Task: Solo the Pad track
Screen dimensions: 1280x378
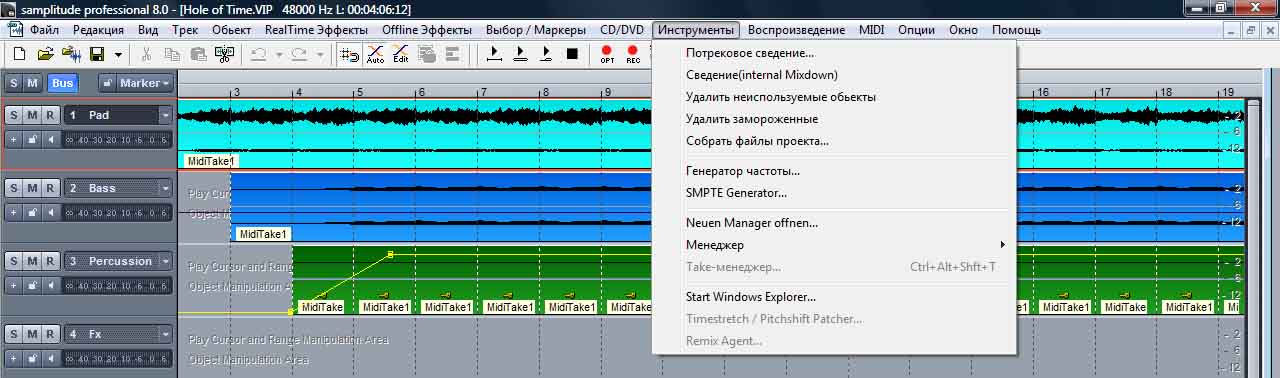Action: pos(15,115)
